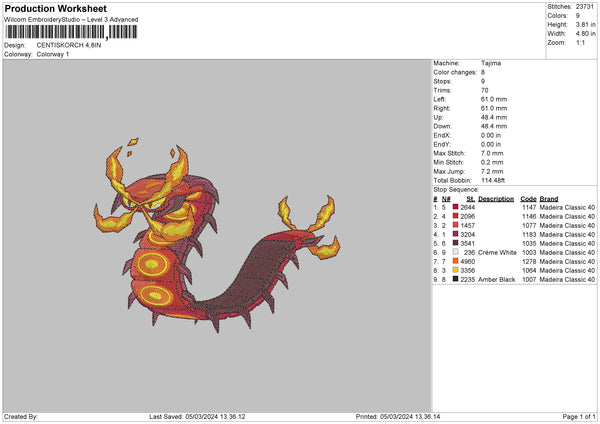
Task: Click the dark red swatch for stop 1
Action: pyautogui.click(x=455, y=207)
